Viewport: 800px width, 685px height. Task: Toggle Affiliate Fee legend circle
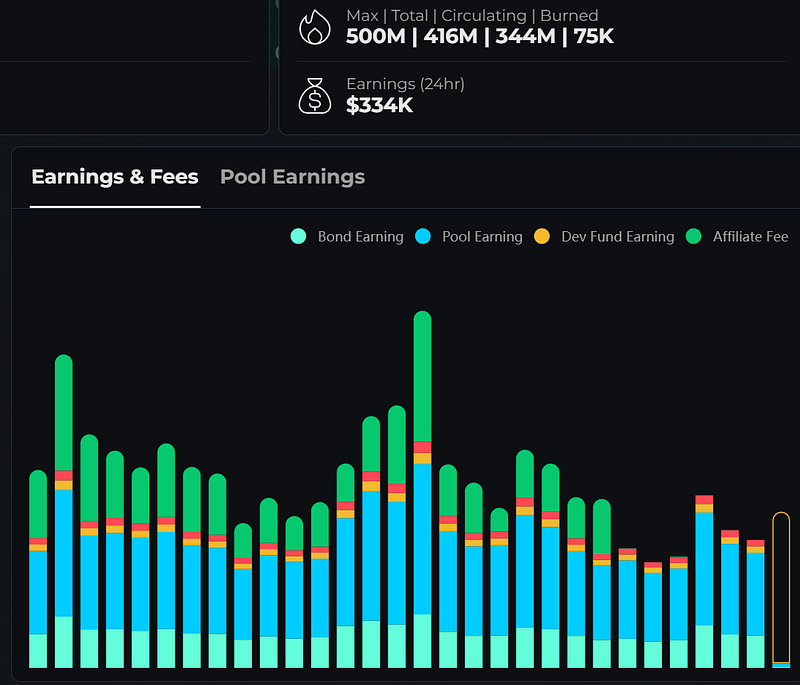[693, 236]
